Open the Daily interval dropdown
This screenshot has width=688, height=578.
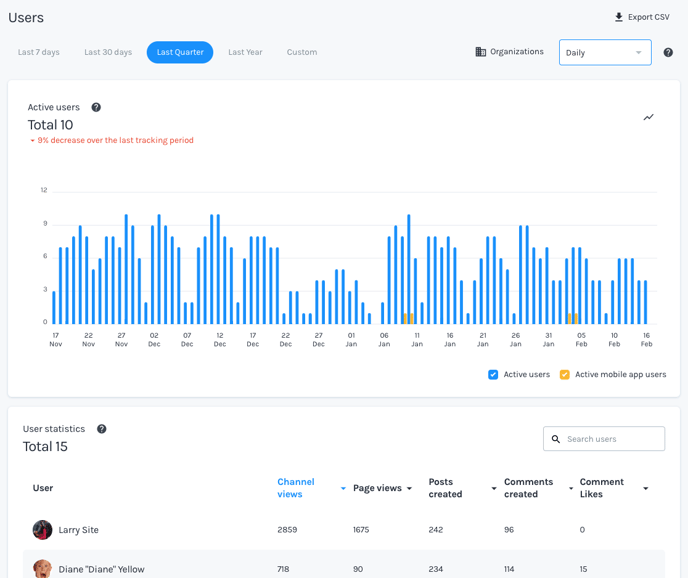point(604,53)
